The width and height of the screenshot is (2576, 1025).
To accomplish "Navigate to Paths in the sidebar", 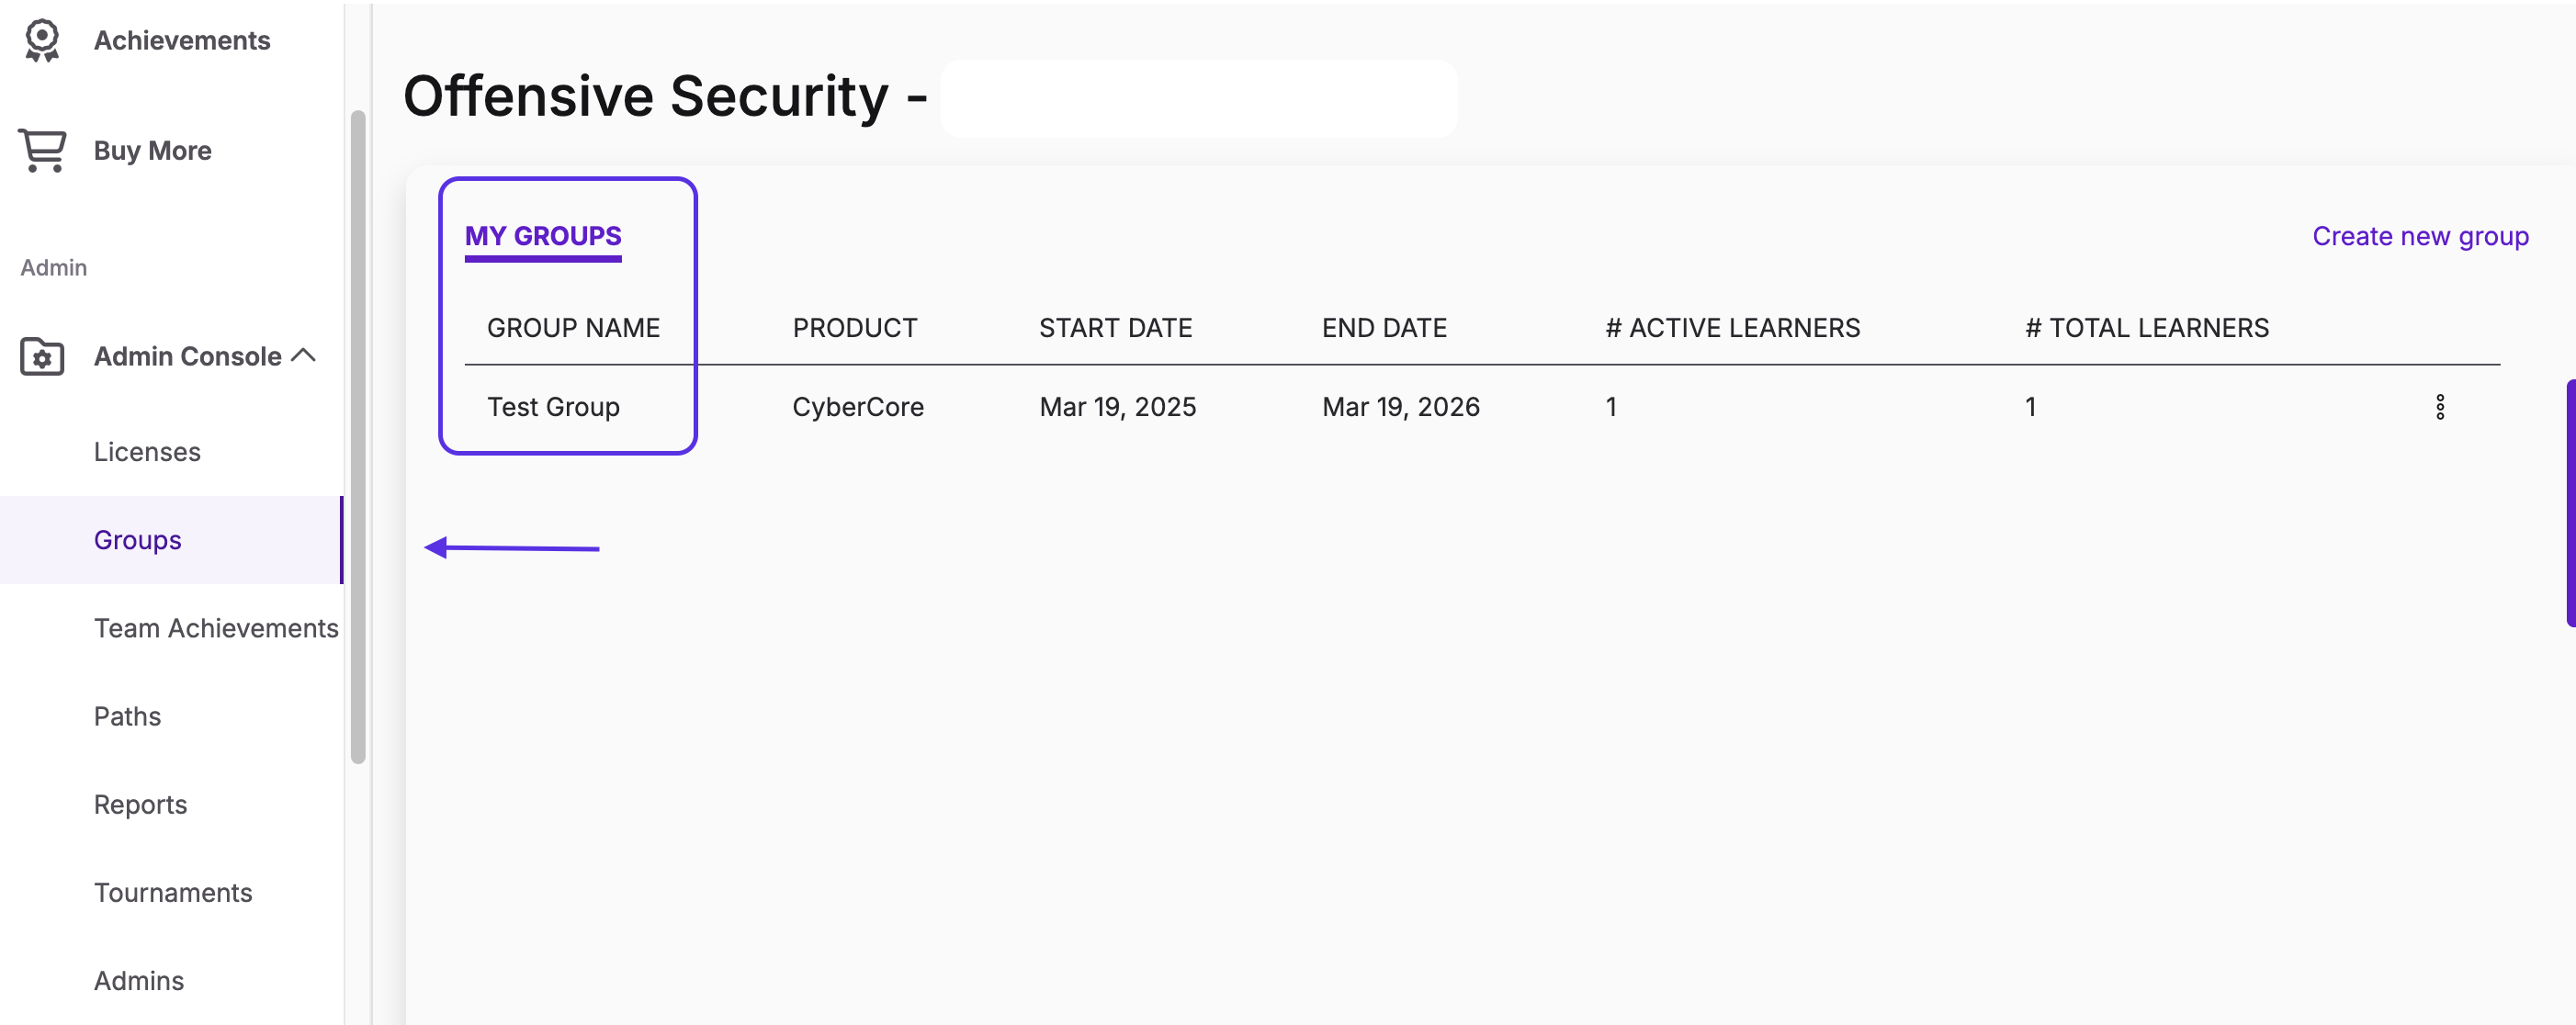I will pos(127,716).
